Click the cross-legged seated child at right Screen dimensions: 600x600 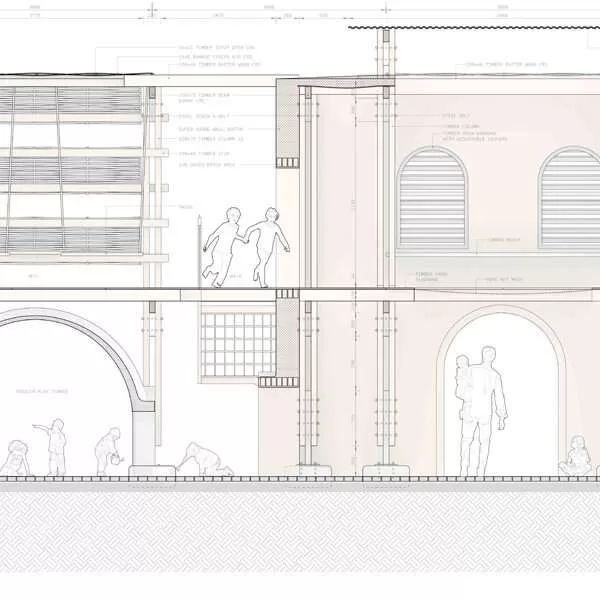(575, 456)
